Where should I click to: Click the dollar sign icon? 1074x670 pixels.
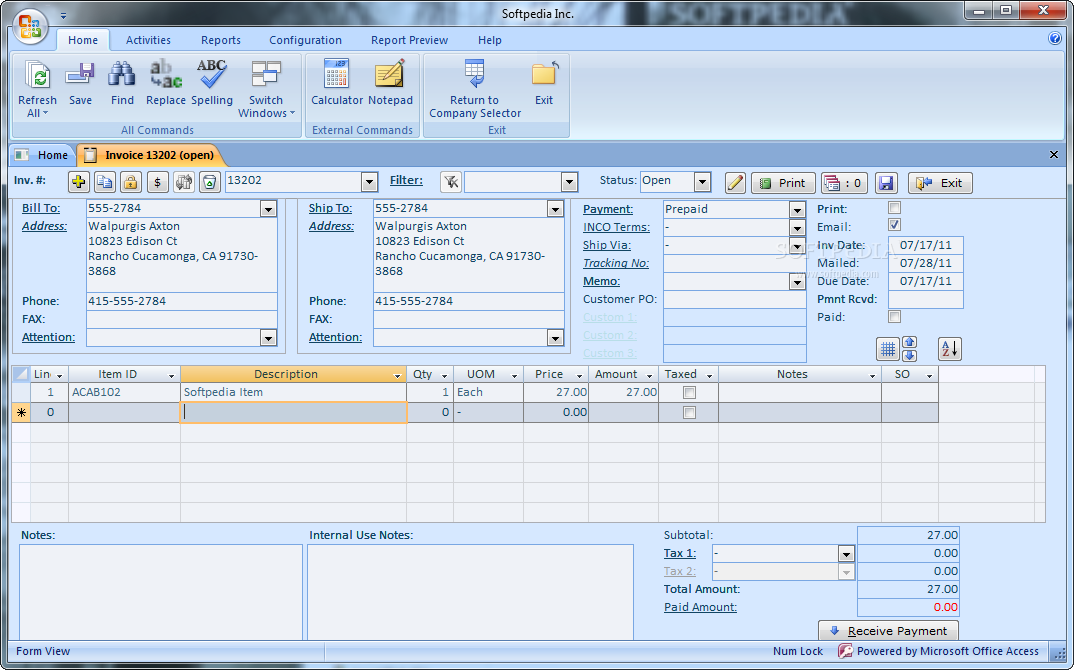click(158, 182)
